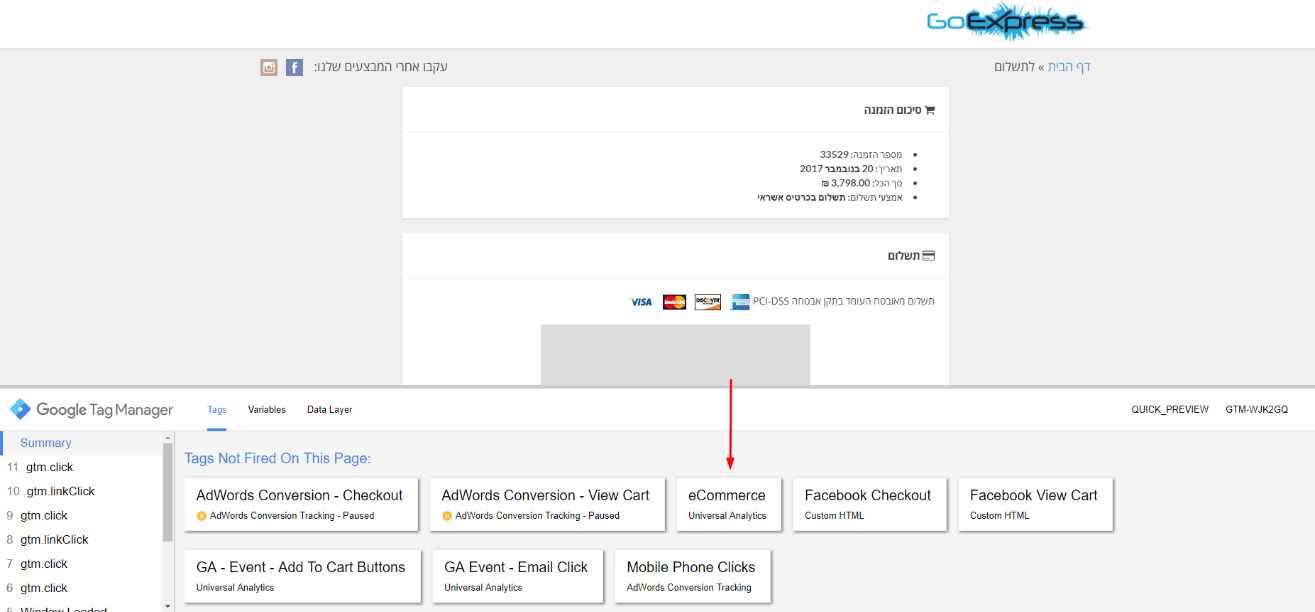1315x612 pixels.
Task: Select event 10 gtm.linkClick
Action: click(81, 491)
